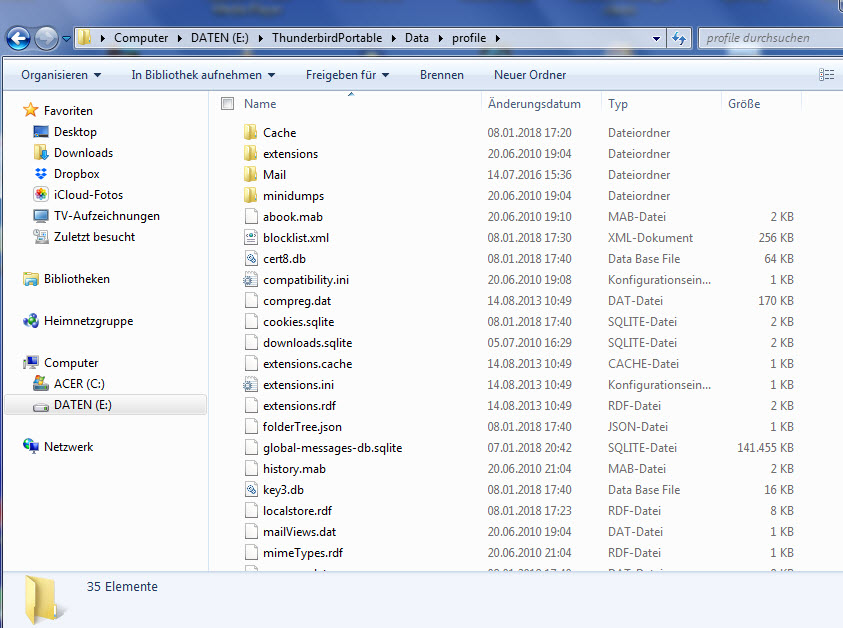
Task: Select the key3.db file icon
Action: pos(251,489)
